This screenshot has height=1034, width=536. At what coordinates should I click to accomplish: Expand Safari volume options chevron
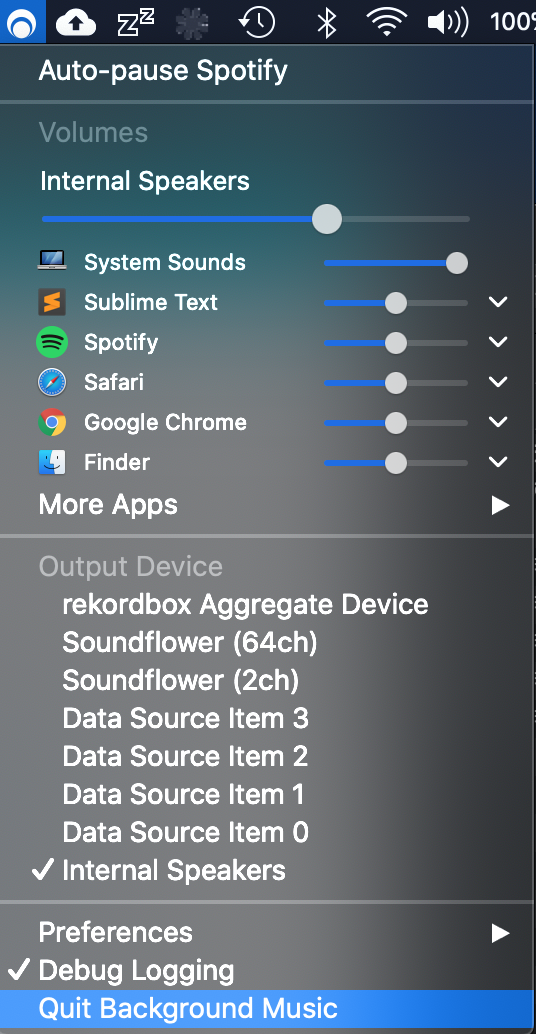[498, 382]
